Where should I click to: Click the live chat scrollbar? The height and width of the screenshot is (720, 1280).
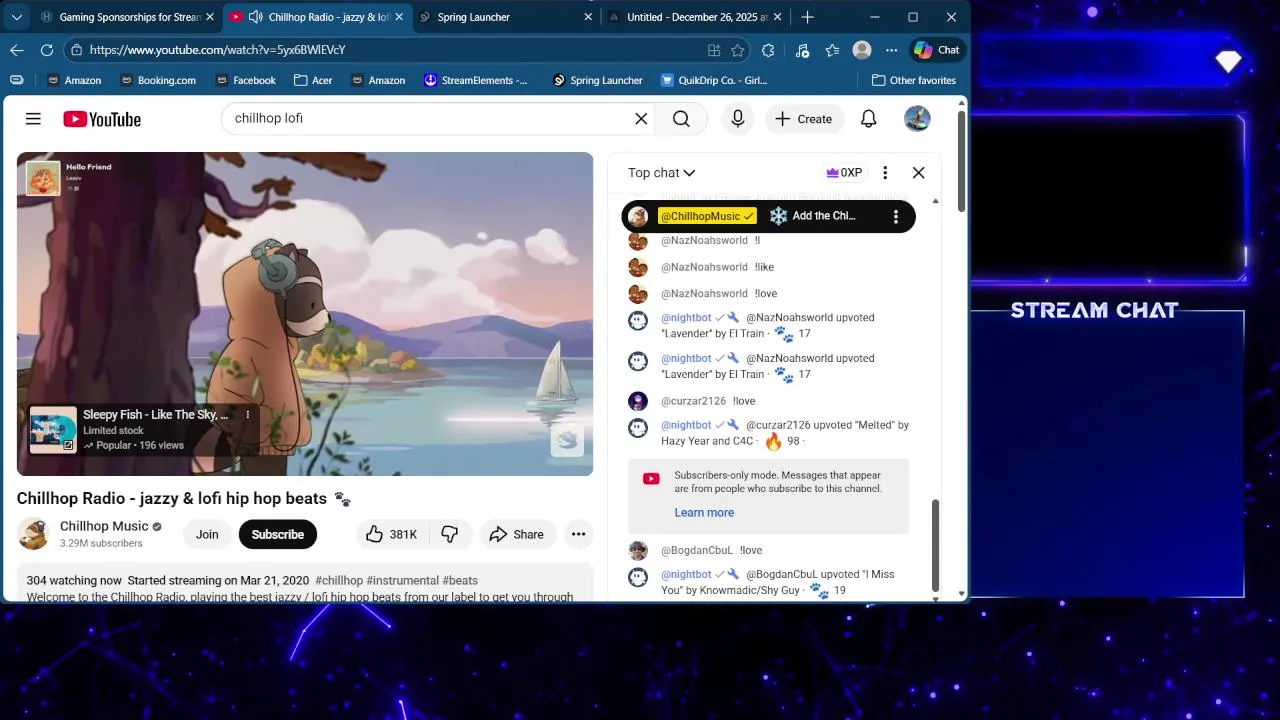pyautogui.click(x=936, y=545)
